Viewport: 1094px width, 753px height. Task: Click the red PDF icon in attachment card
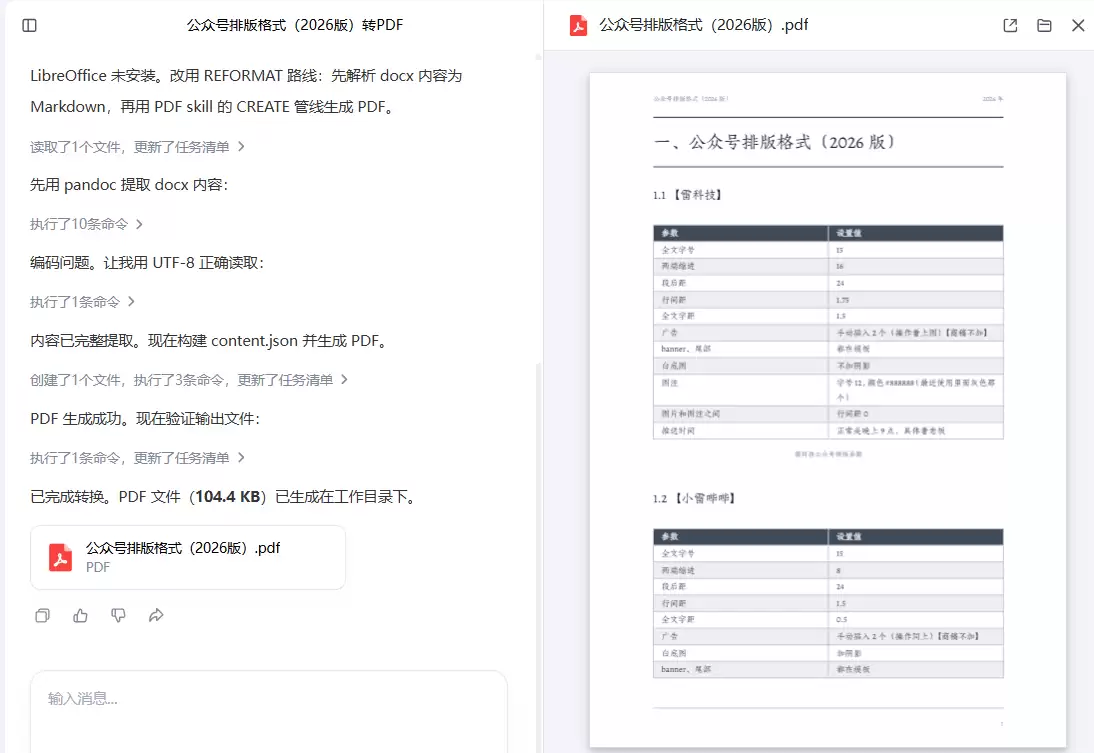coord(61,557)
